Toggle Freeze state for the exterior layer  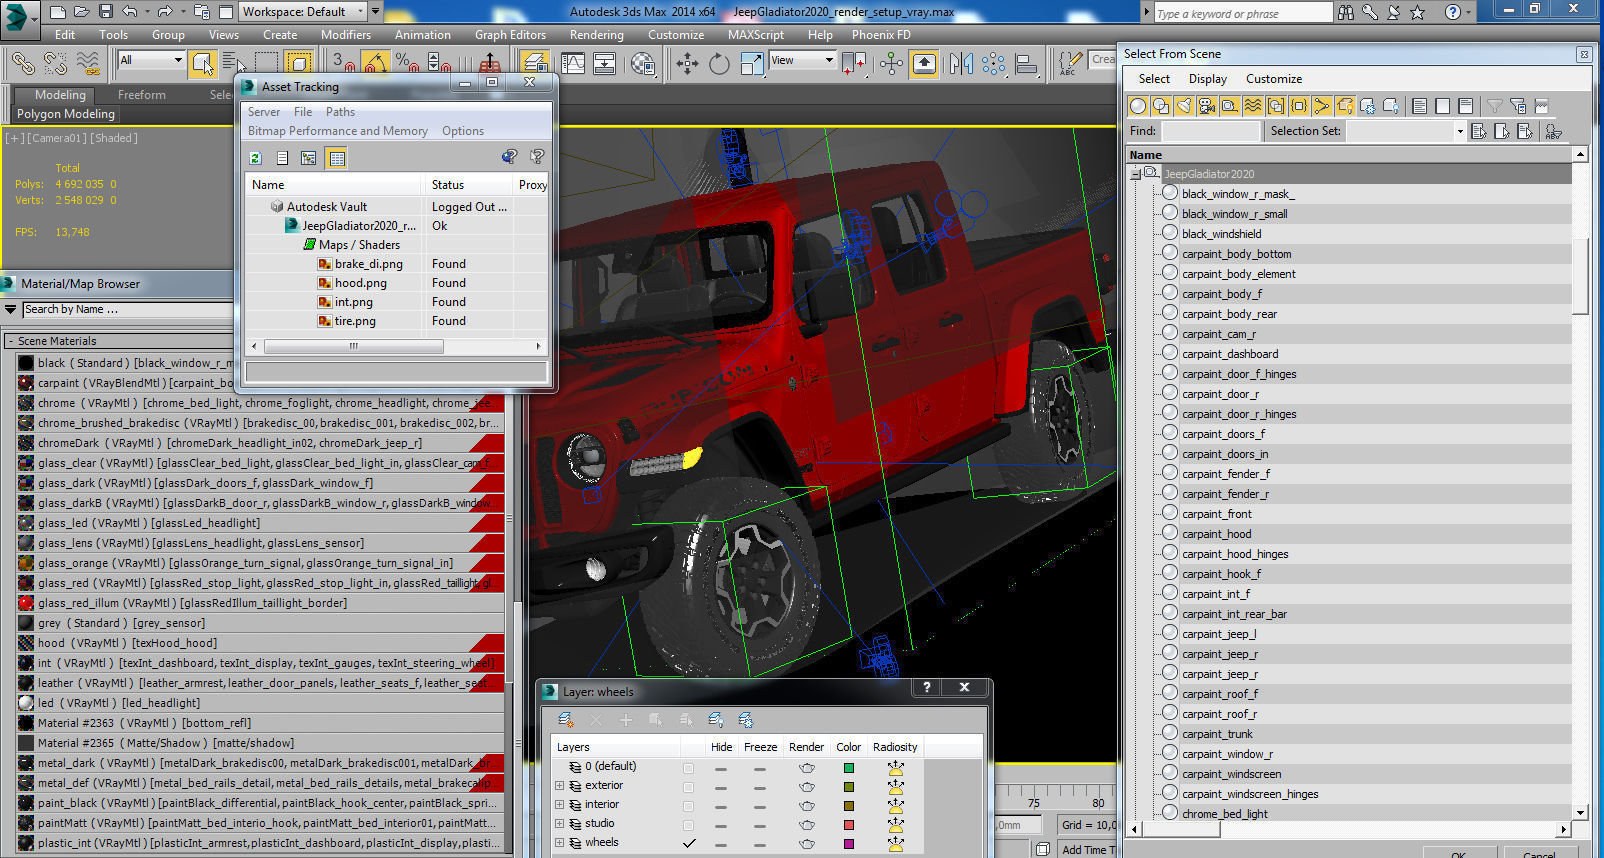pos(760,787)
